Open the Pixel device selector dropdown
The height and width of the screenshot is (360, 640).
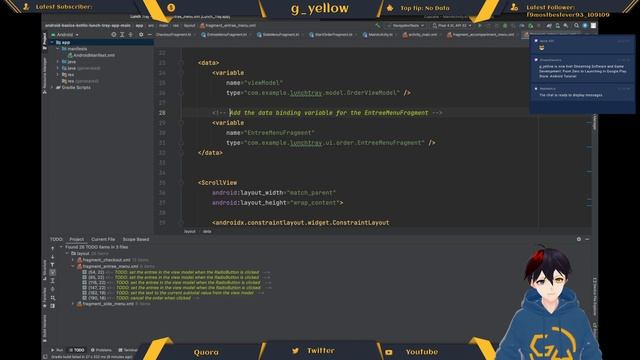[x=452, y=25]
